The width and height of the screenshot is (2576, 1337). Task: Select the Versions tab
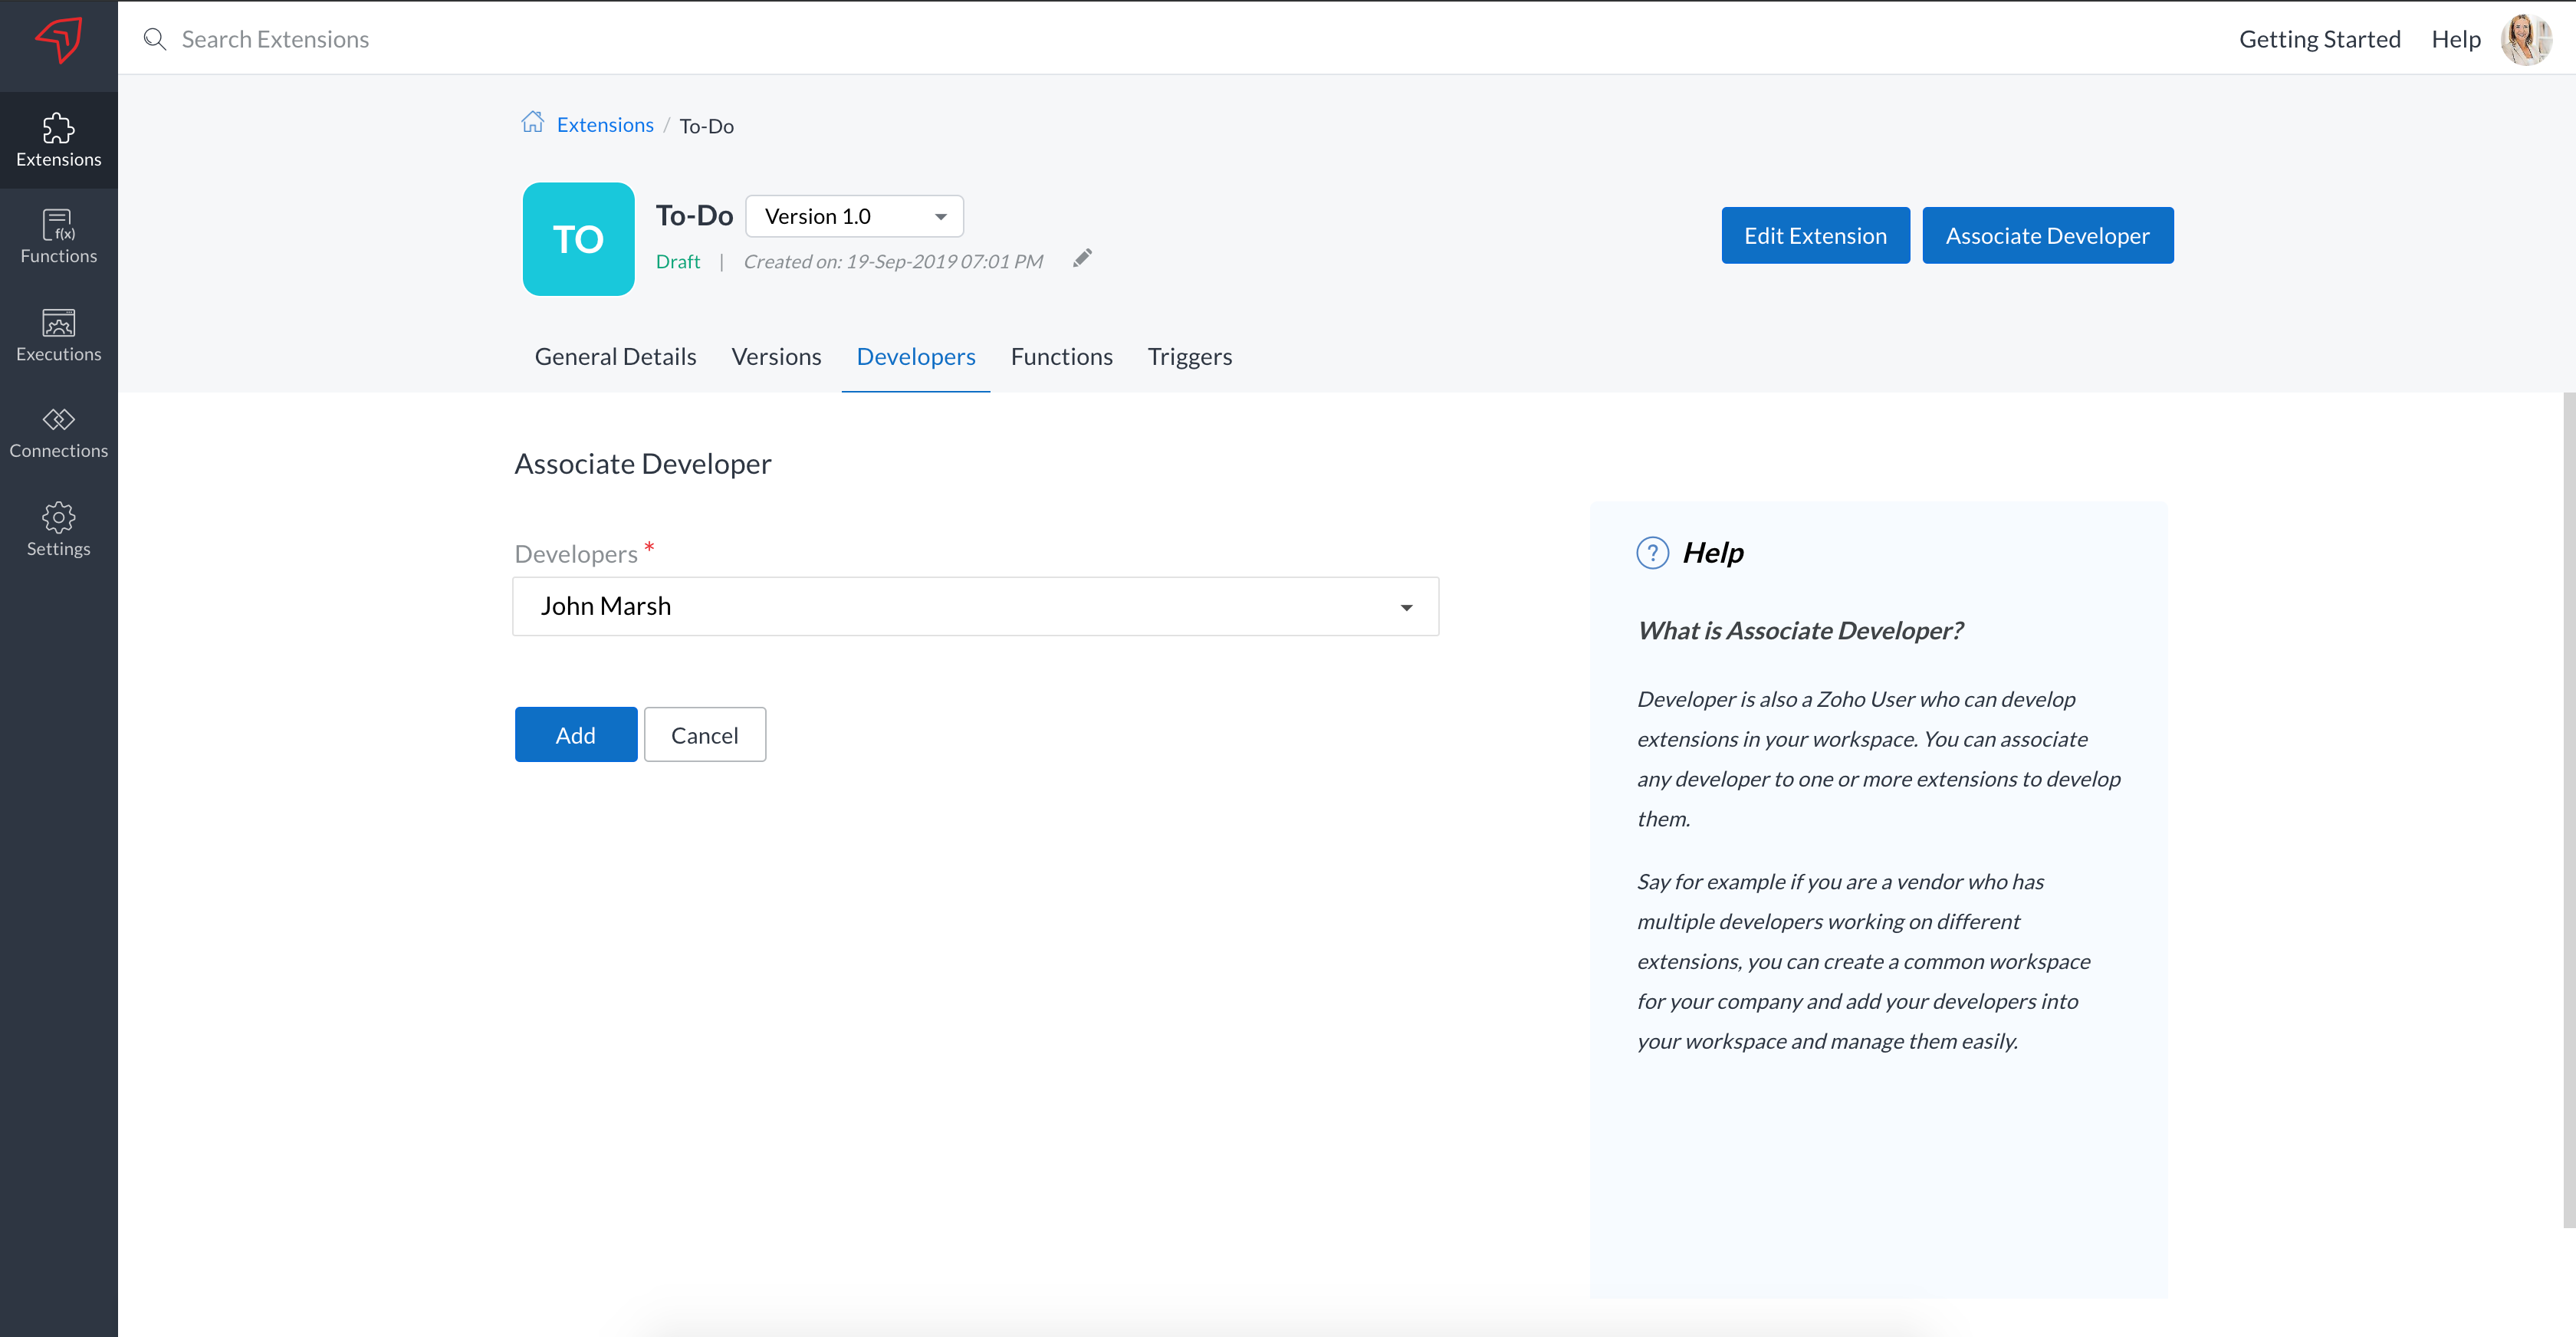pyautogui.click(x=776, y=357)
